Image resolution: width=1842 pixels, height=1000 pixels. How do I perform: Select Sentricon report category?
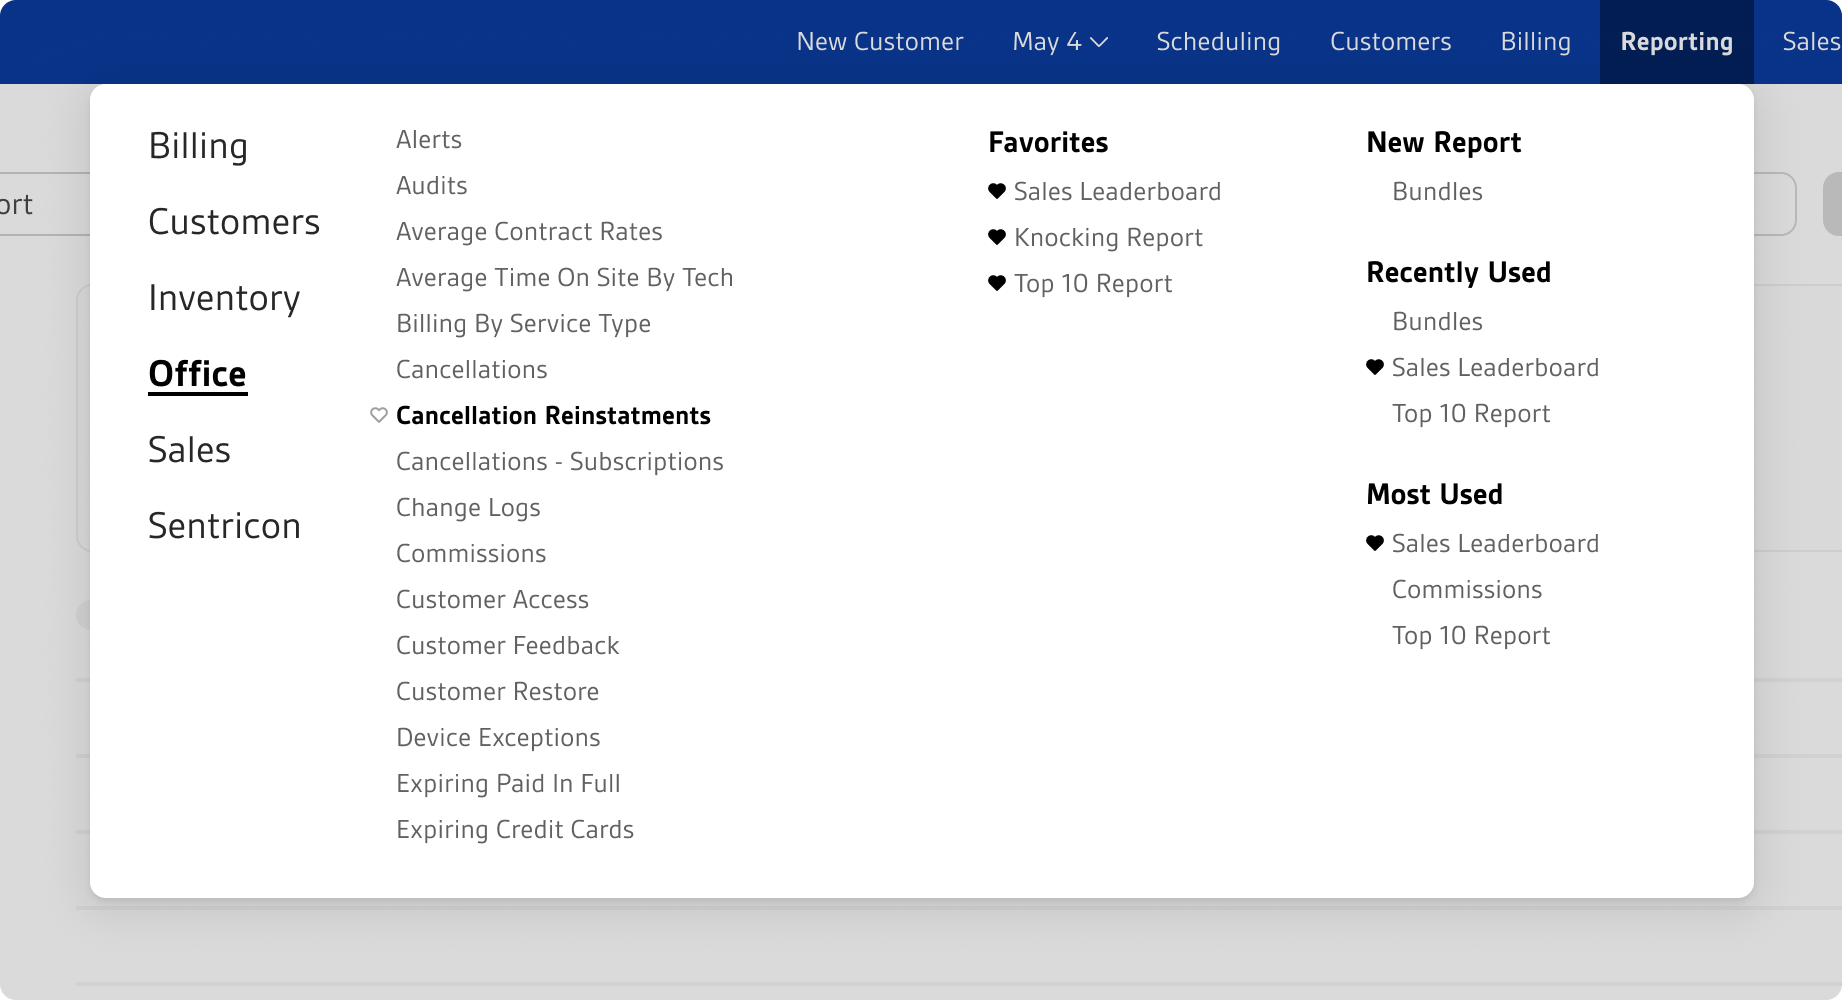(224, 526)
